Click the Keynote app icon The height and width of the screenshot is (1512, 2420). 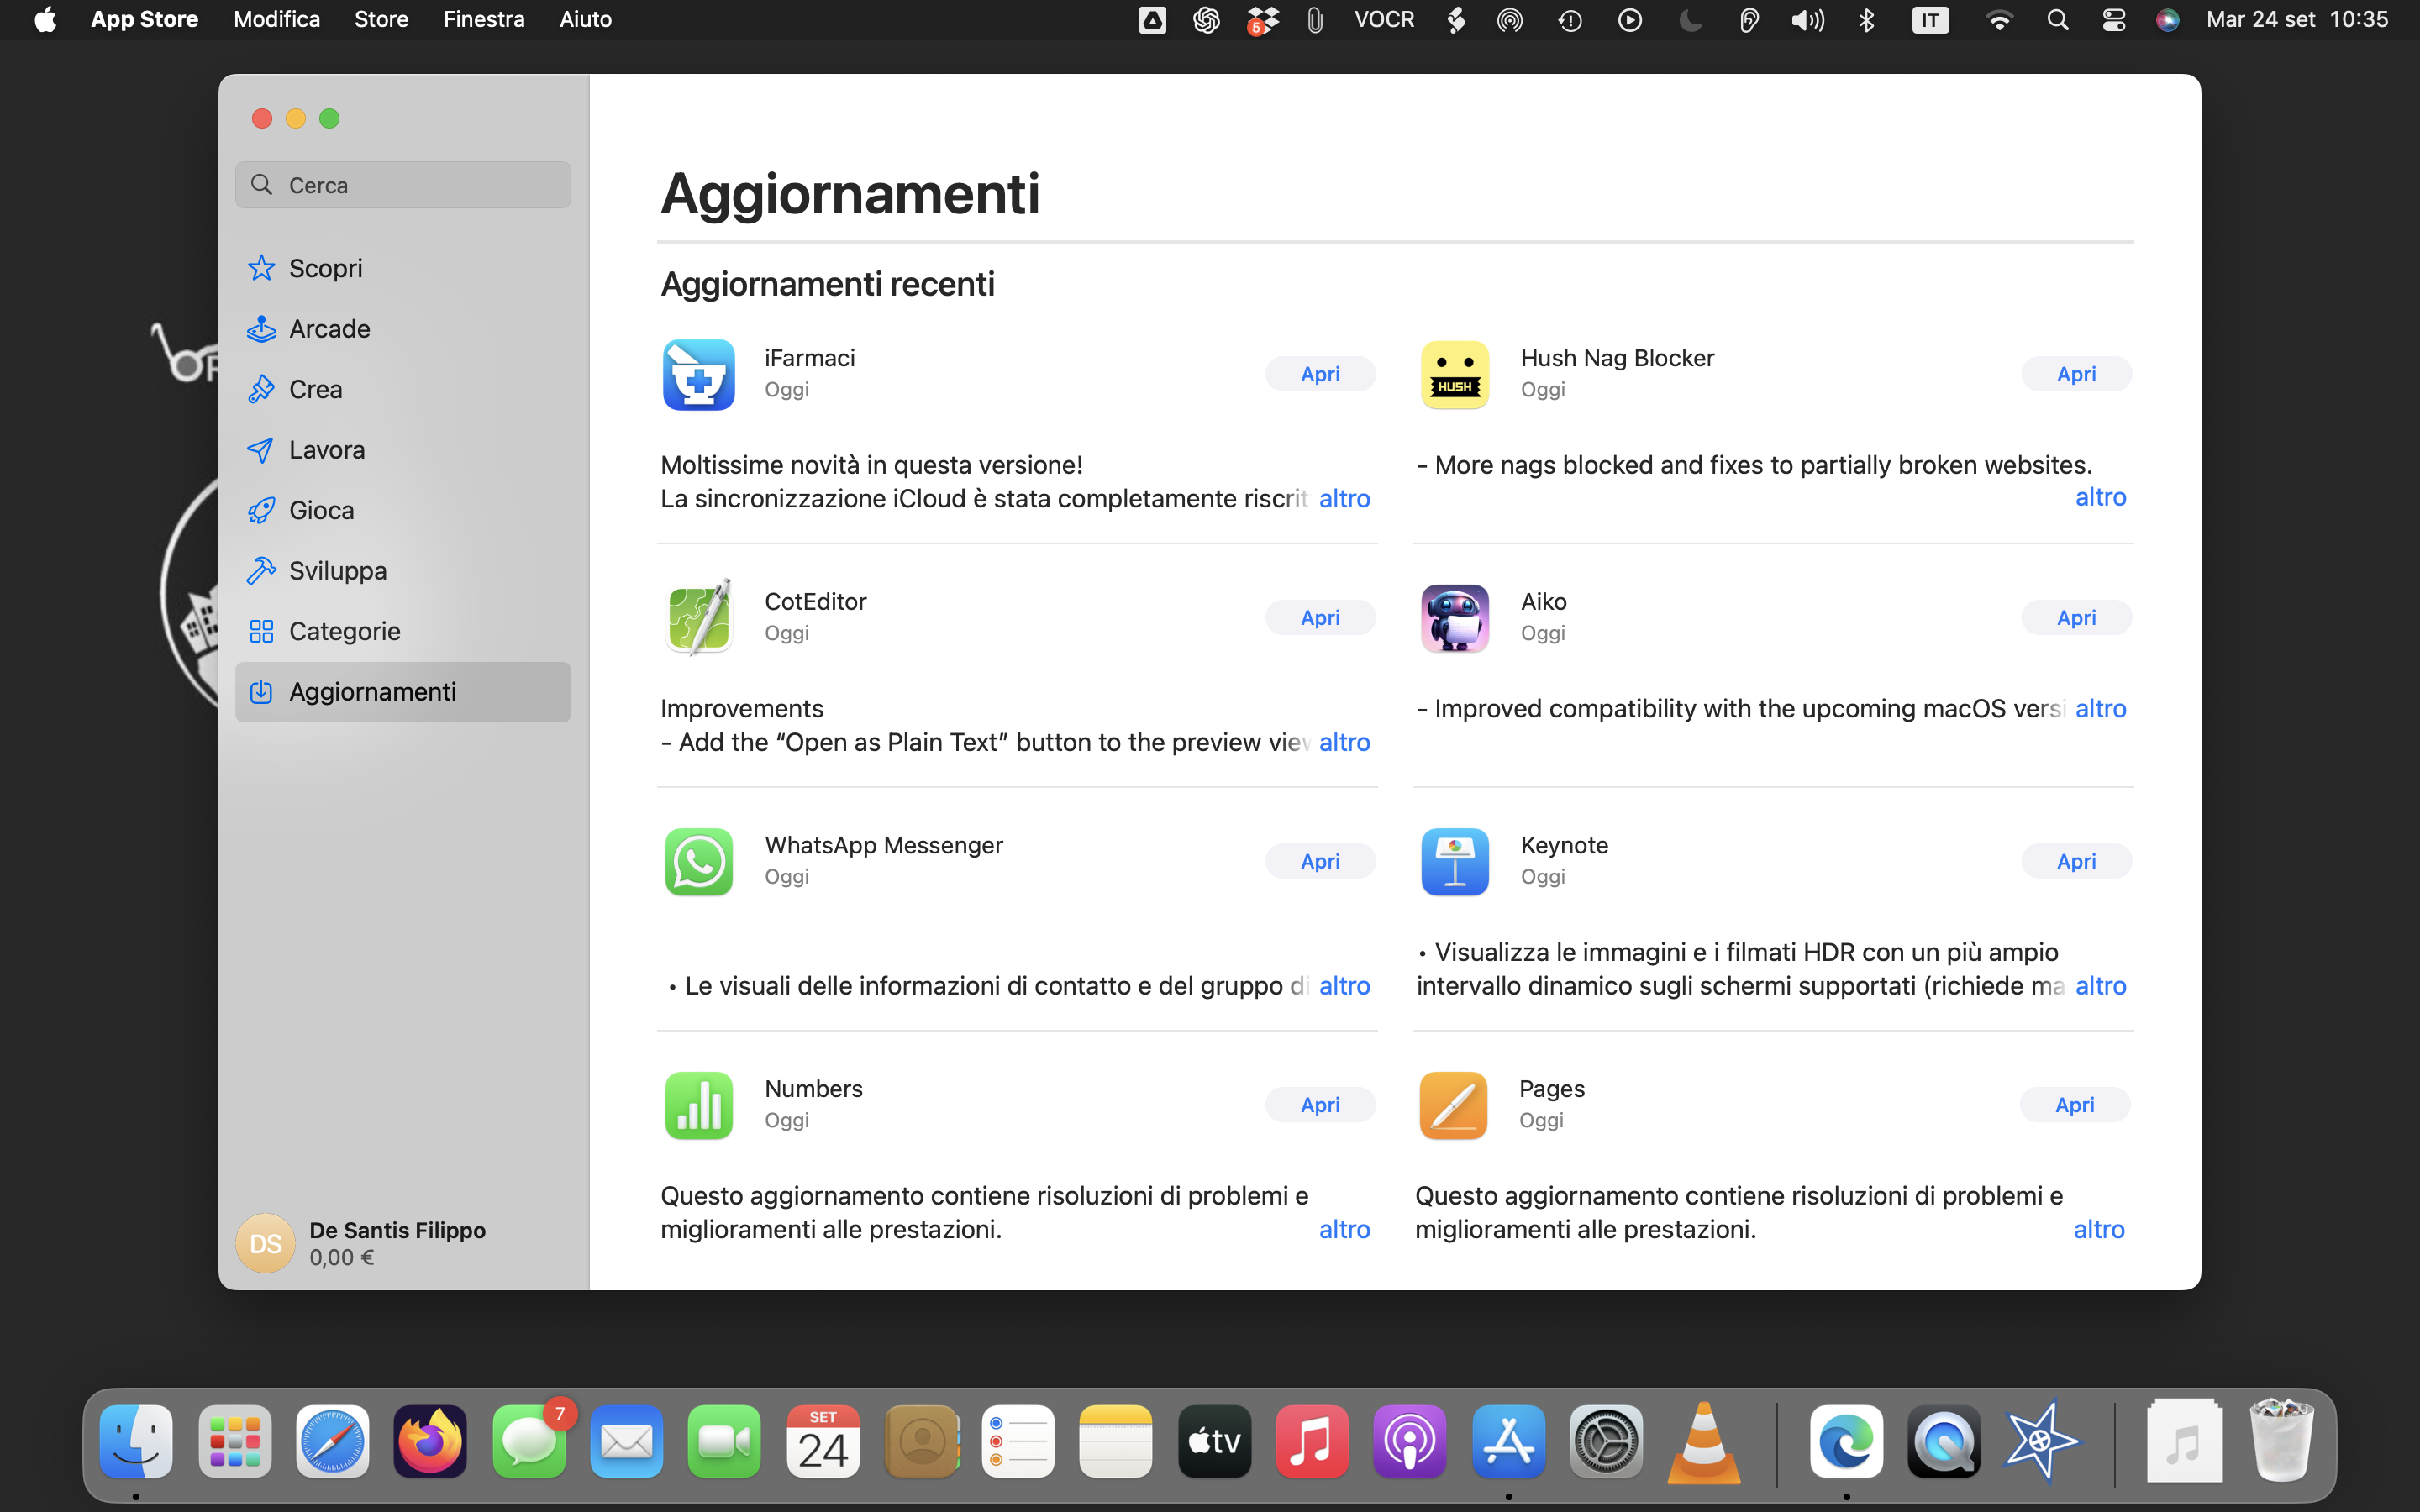[1454, 861]
